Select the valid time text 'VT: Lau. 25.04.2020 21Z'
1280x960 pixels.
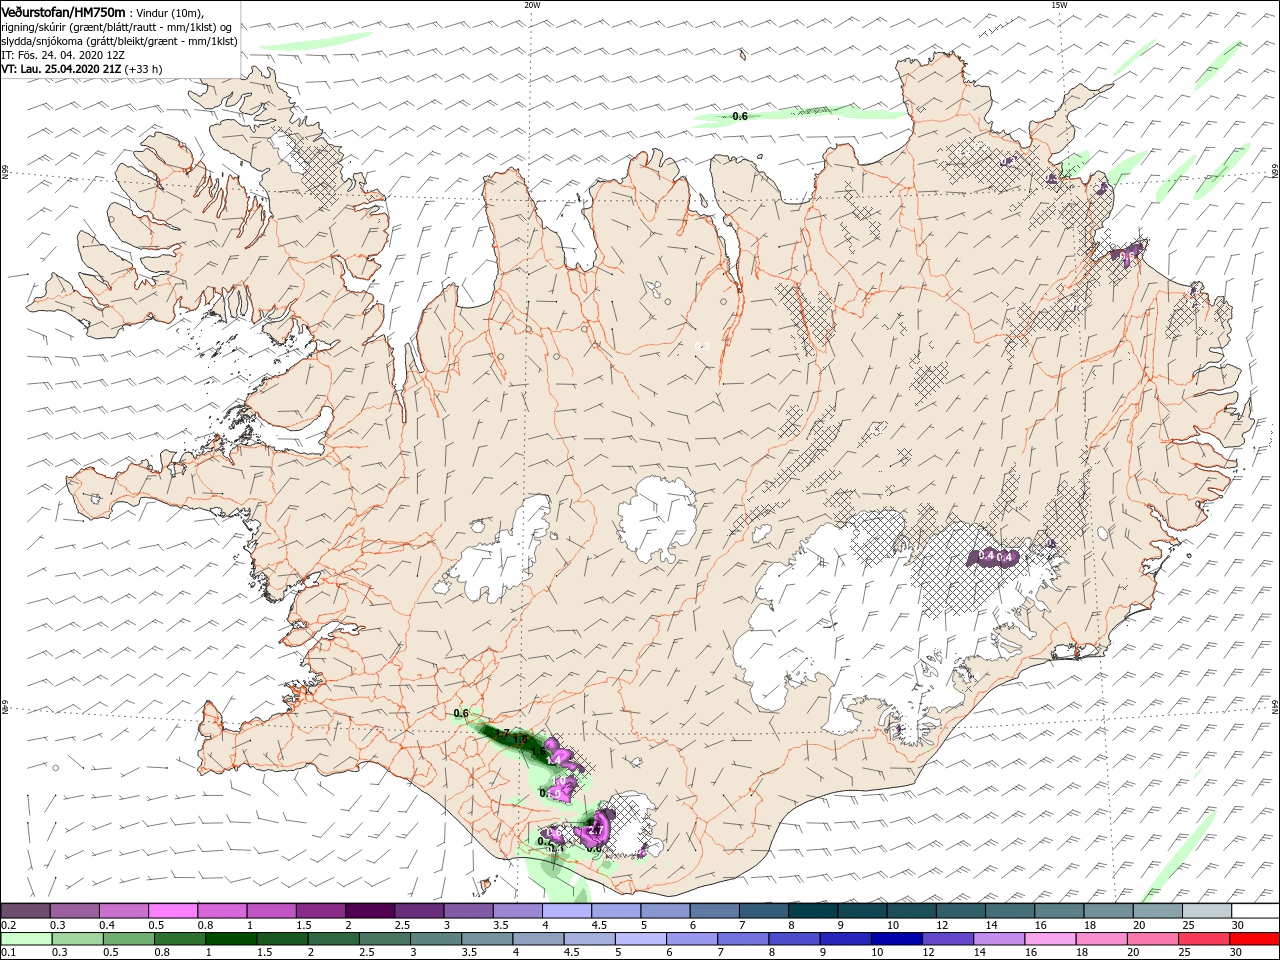pos(61,69)
